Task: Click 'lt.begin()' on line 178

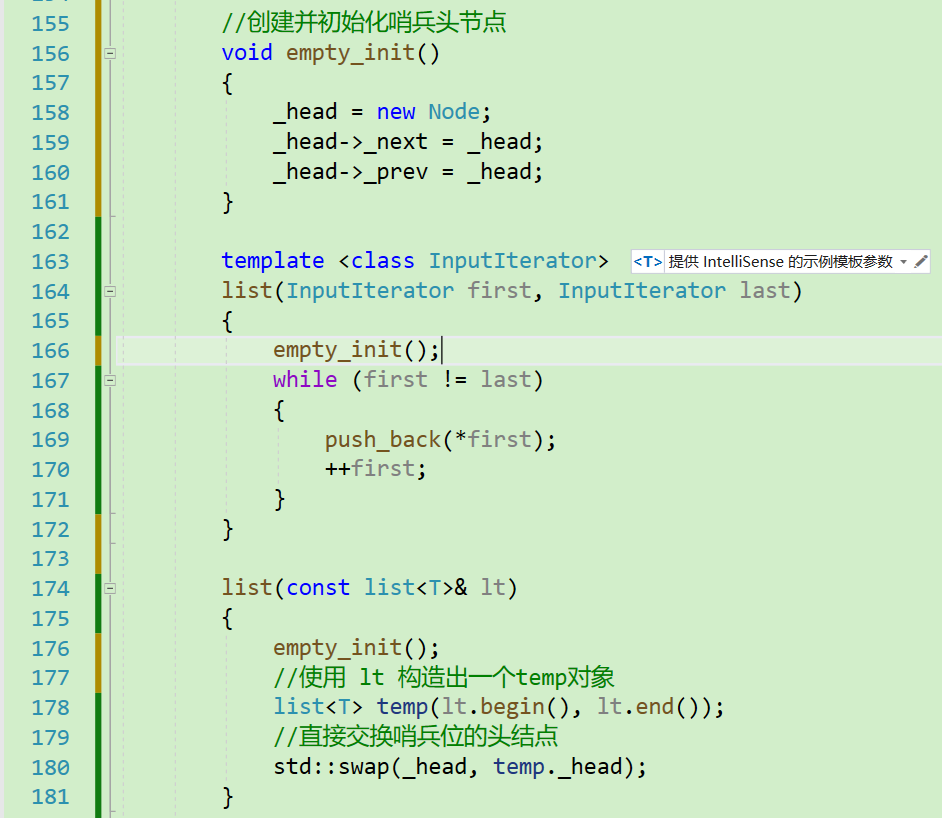Action: tap(505, 707)
